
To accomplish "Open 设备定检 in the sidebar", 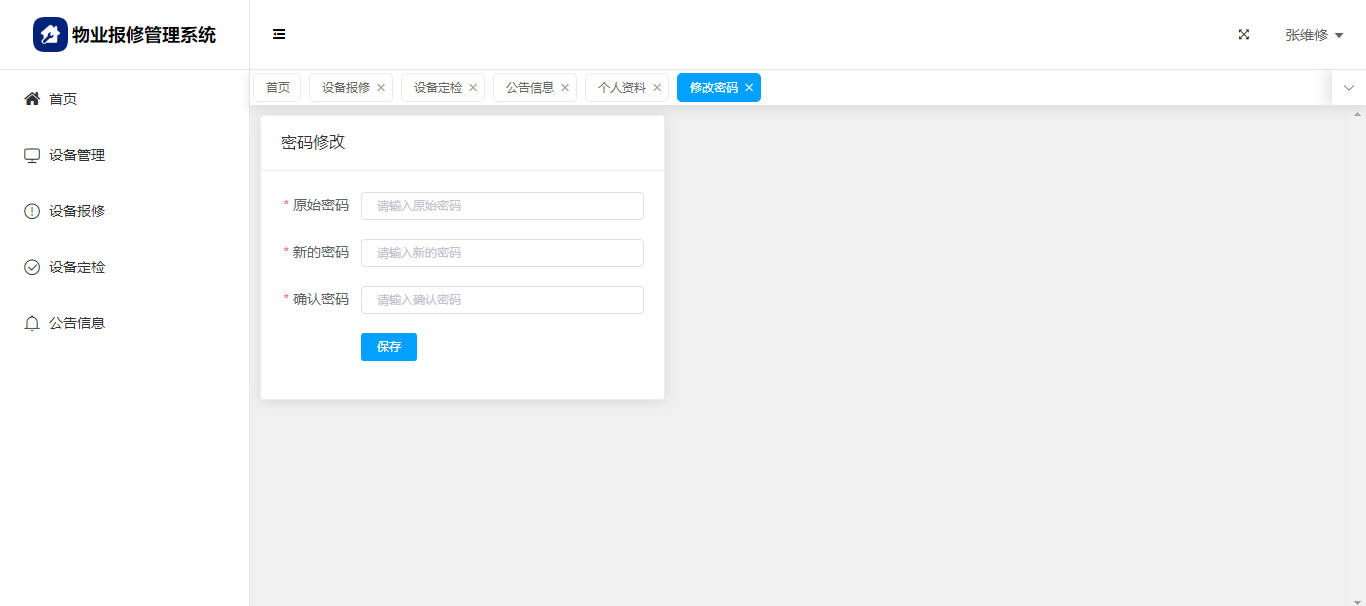I will click(125, 267).
